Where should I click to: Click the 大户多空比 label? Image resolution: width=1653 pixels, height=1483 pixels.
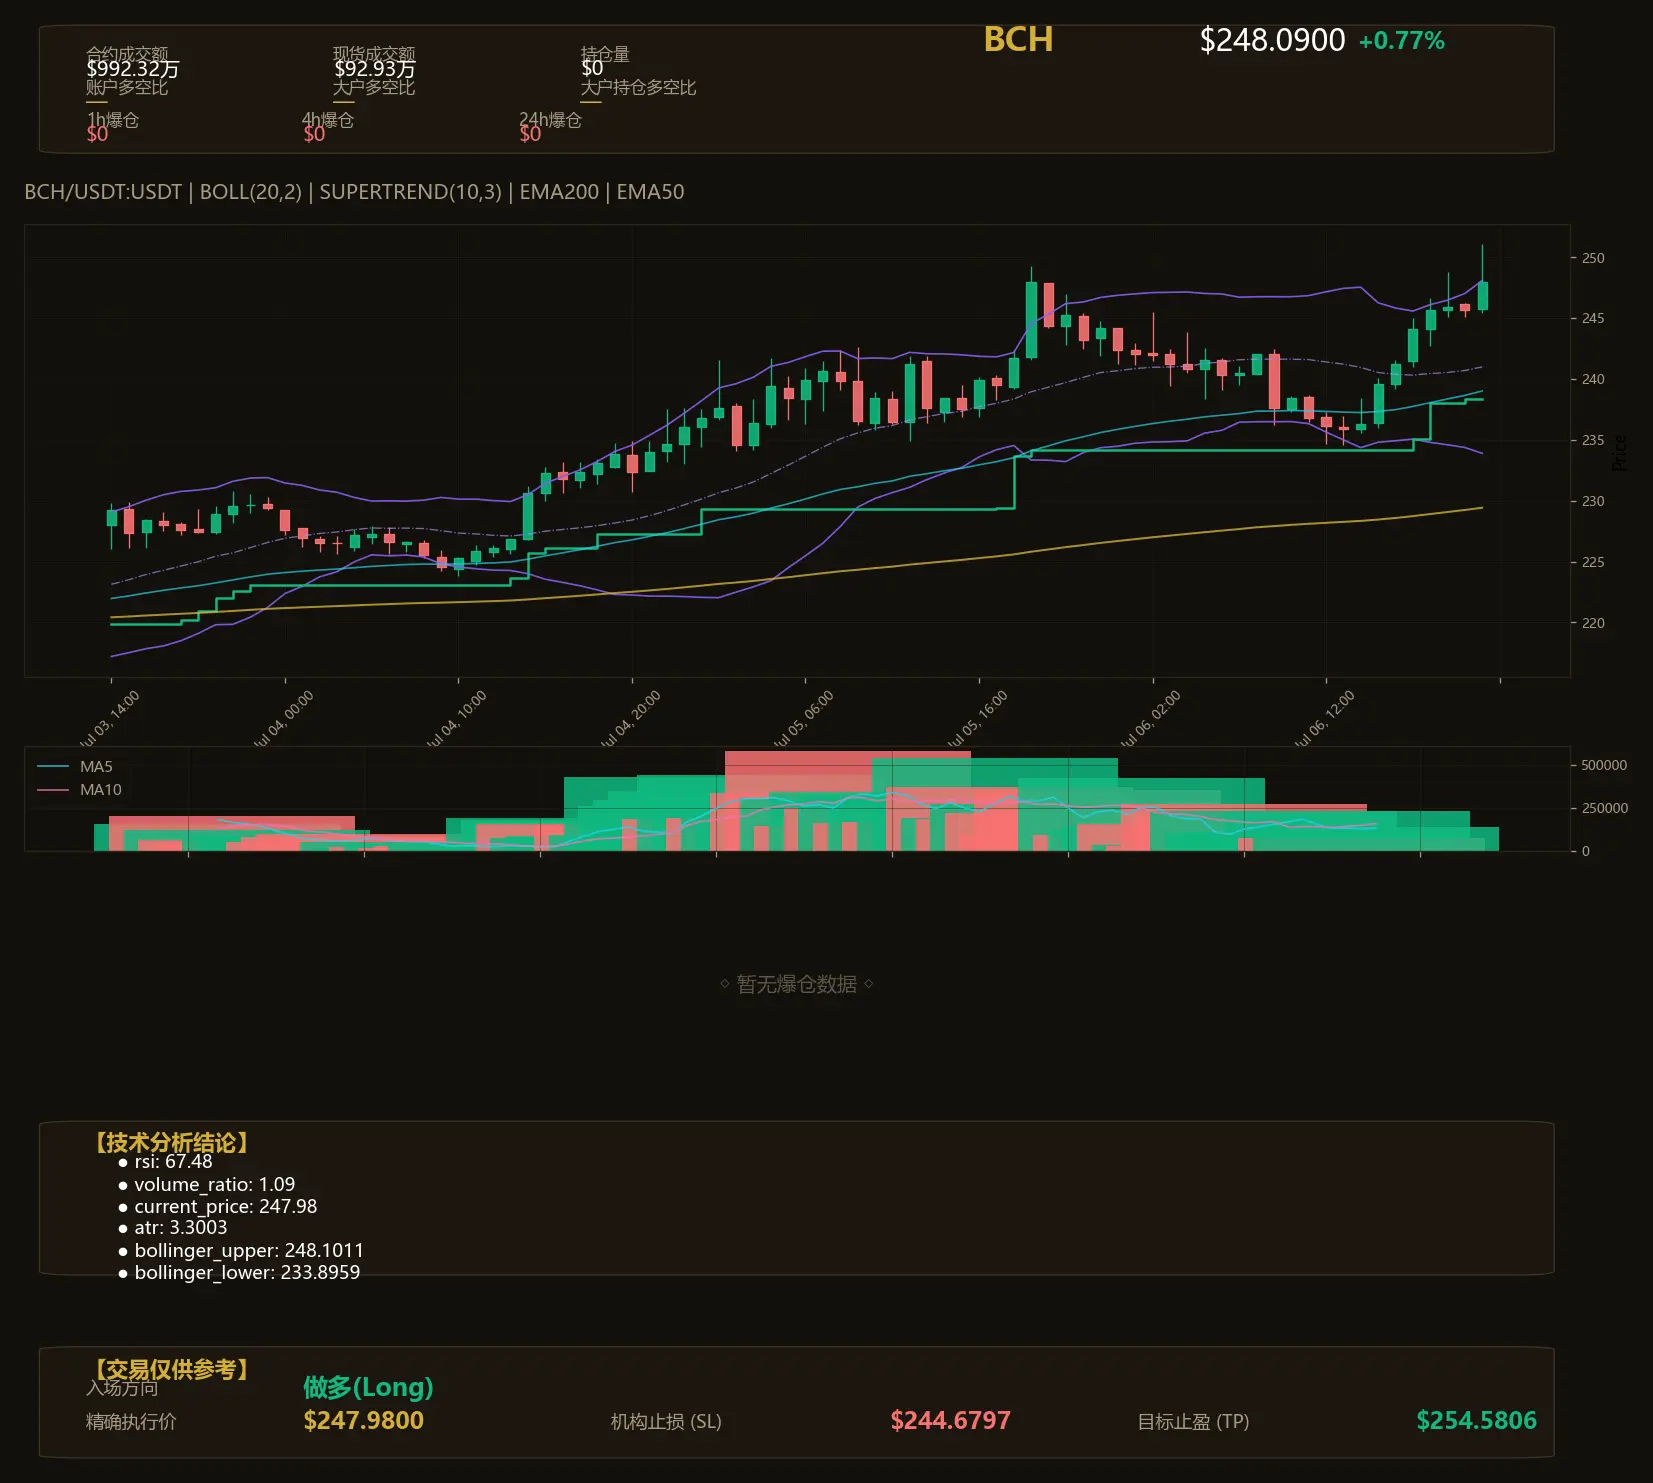point(374,87)
